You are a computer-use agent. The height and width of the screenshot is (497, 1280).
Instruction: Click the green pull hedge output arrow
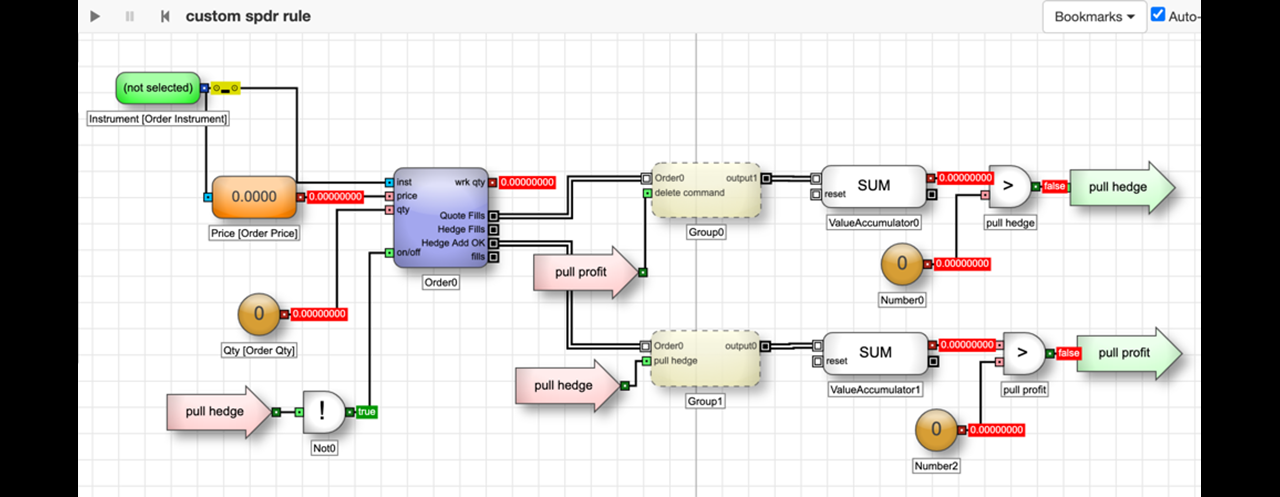1117,187
